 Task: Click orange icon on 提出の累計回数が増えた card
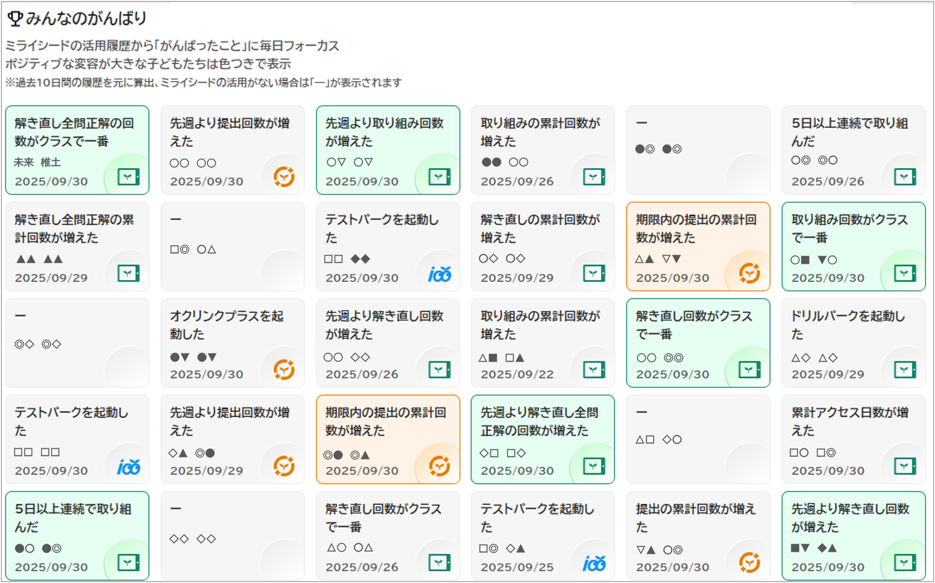tap(750, 563)
